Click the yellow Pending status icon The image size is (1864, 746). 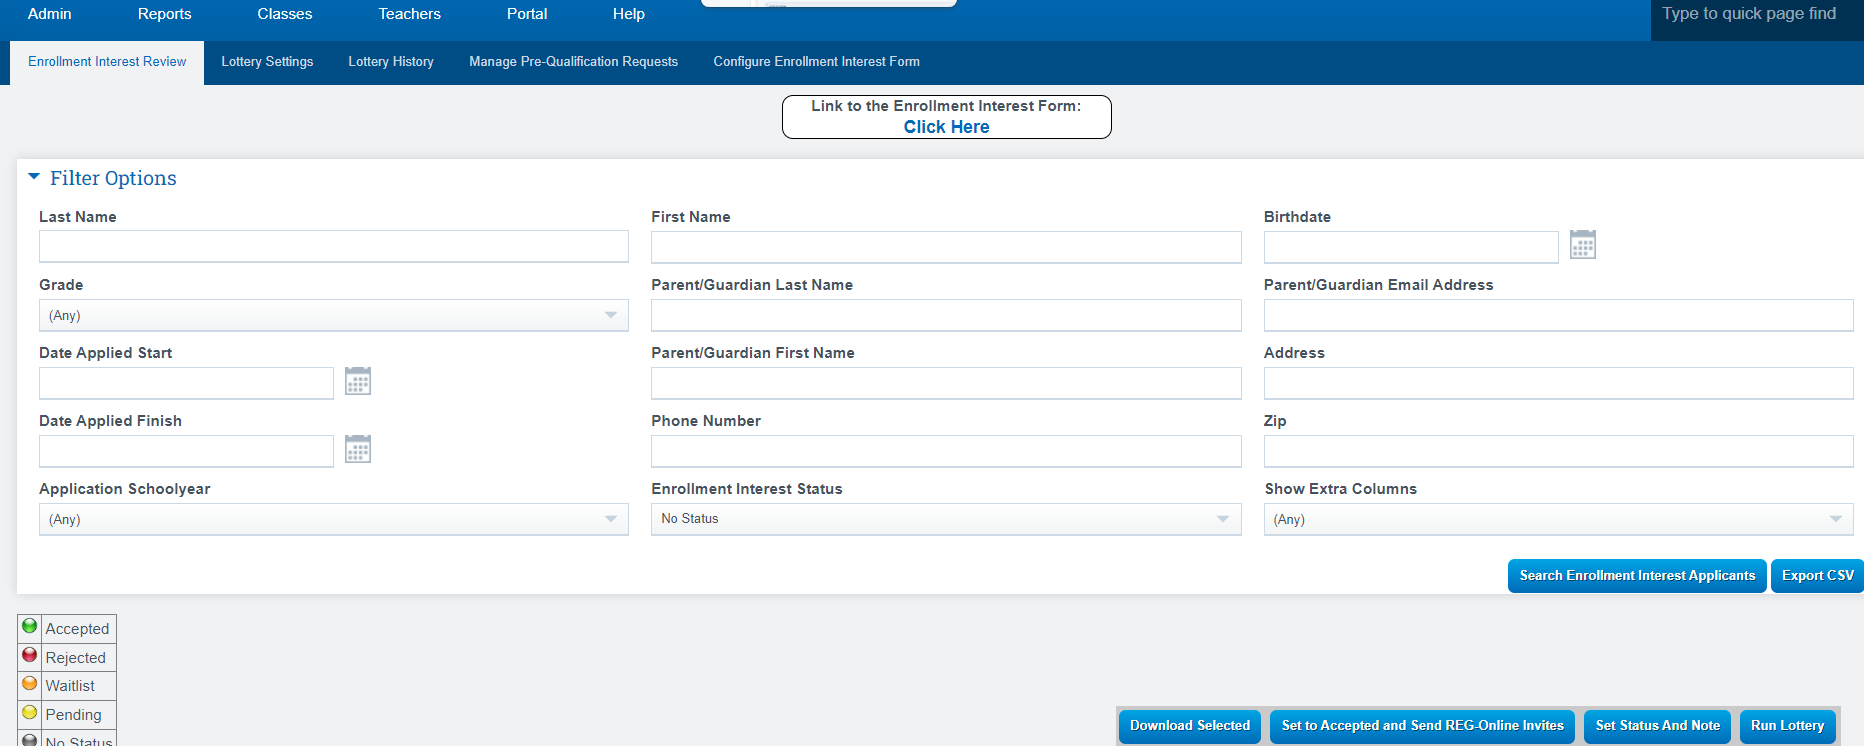pyautogui.click(x=30, y=713)
